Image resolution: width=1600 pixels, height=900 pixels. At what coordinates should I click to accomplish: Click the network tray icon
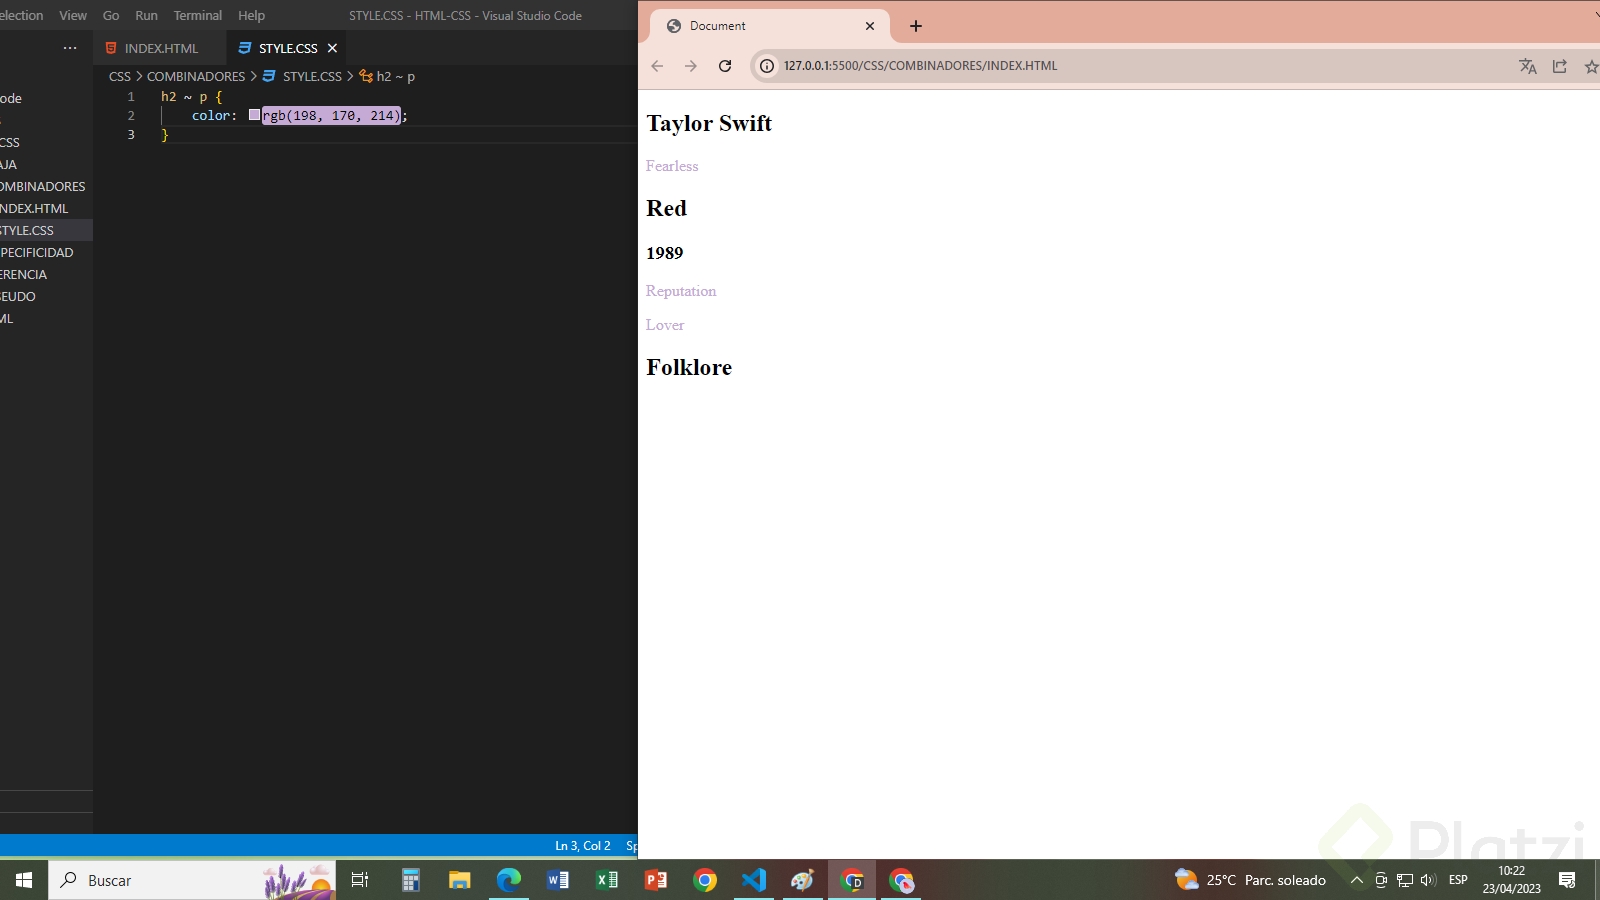[1405, 880]
